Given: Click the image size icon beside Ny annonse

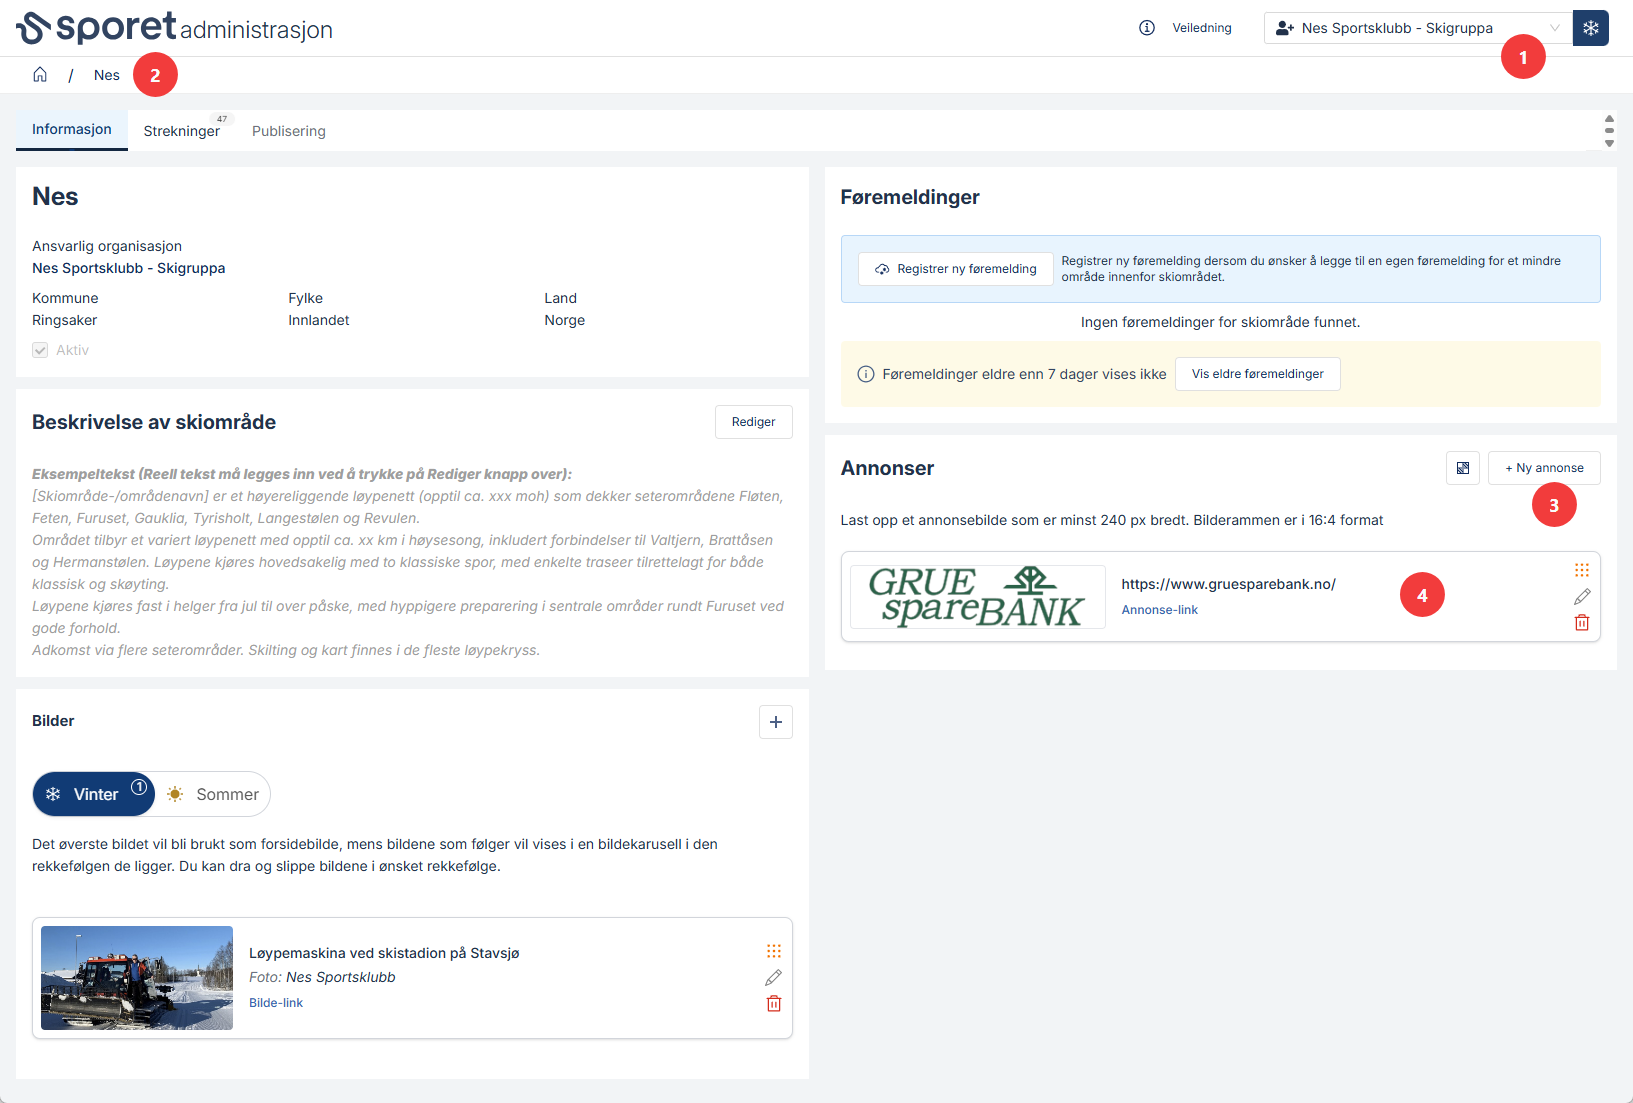Looking at the screenshot, I should coord(1463,468).
